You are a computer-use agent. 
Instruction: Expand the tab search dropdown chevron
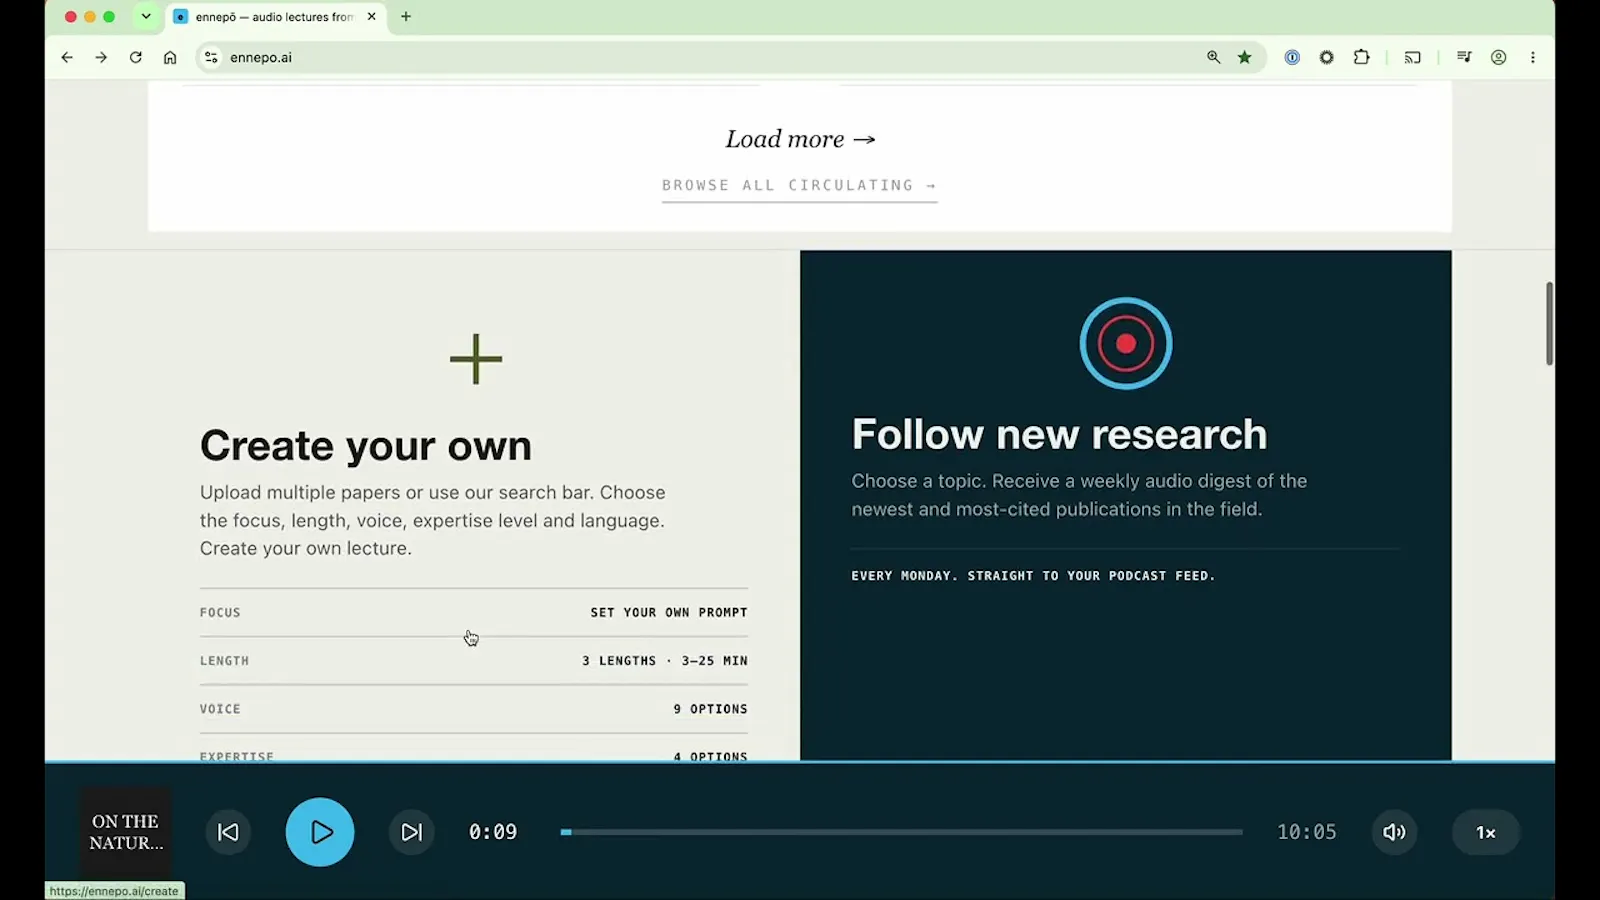146,16
